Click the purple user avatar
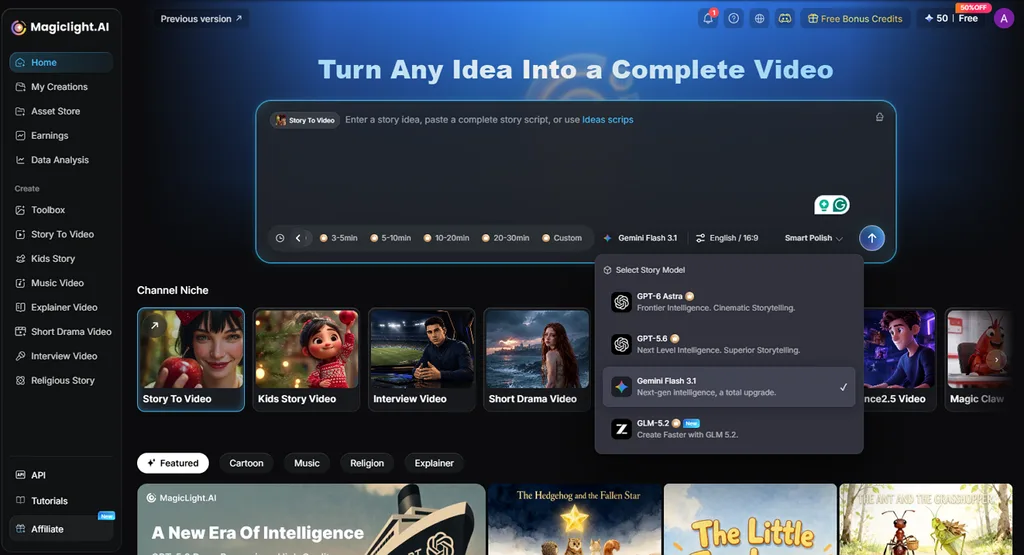This screenshot has width=1024, height=555. click(1003, 19)
